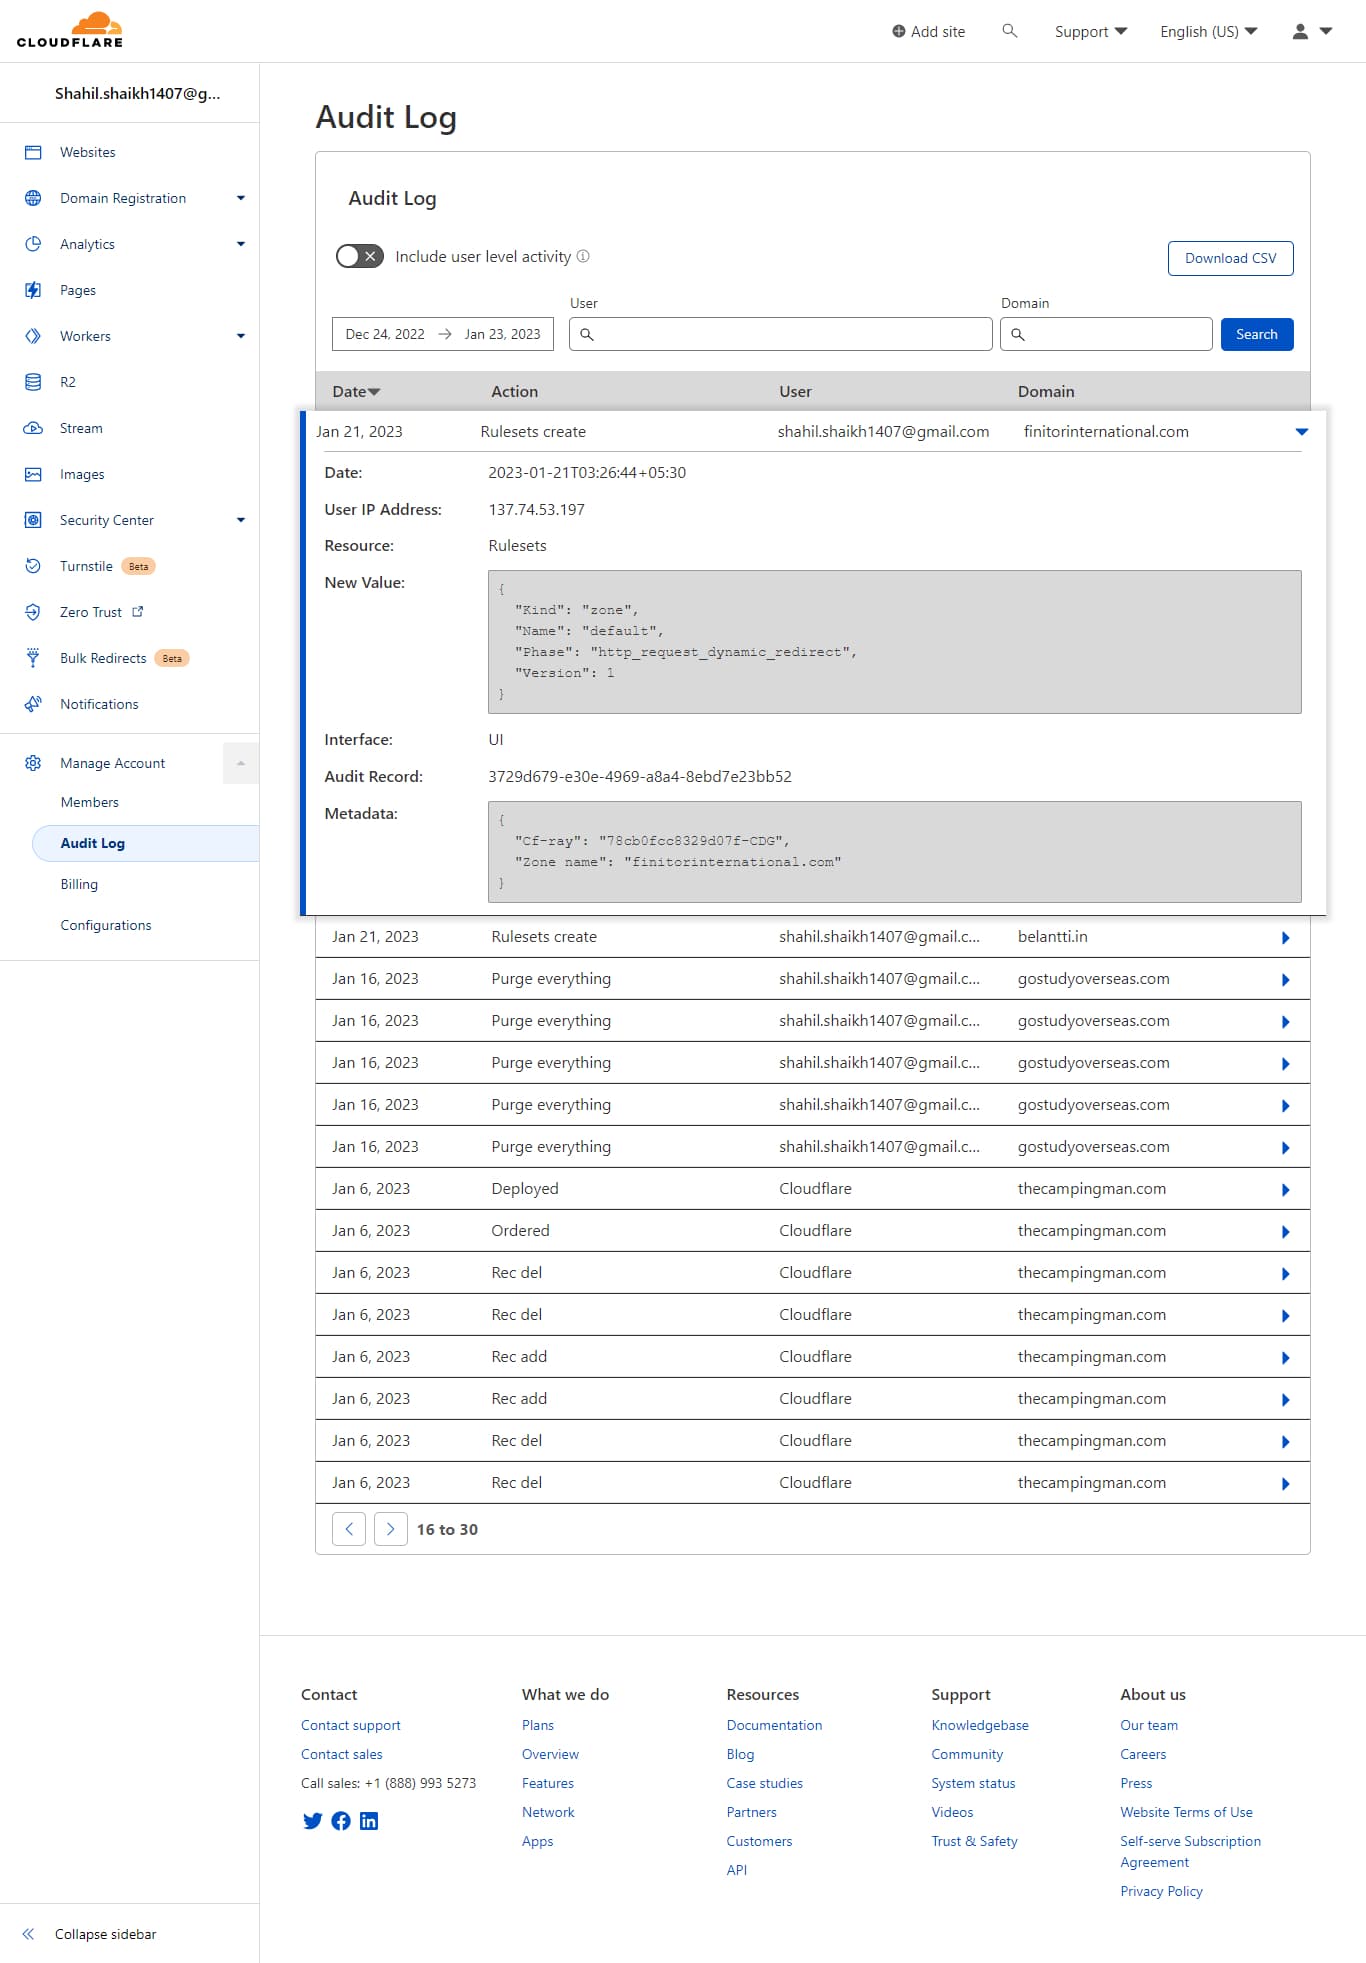The width and height of the screenshot is (1366, 1963).
Task: Click the Images picture icon
Action: coord(33,474)
